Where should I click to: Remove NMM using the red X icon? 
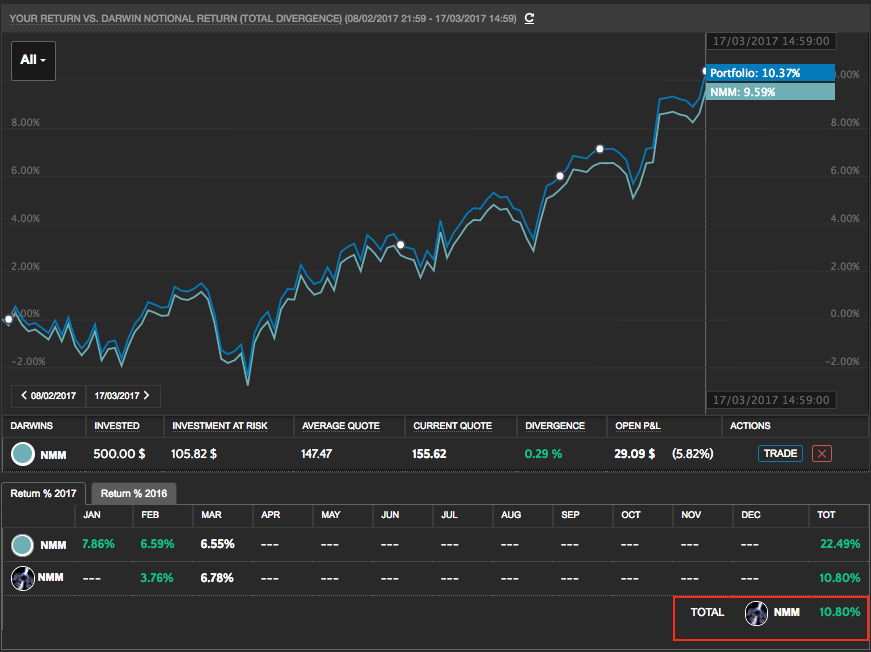pyautogui.click(x=823, y=454)
